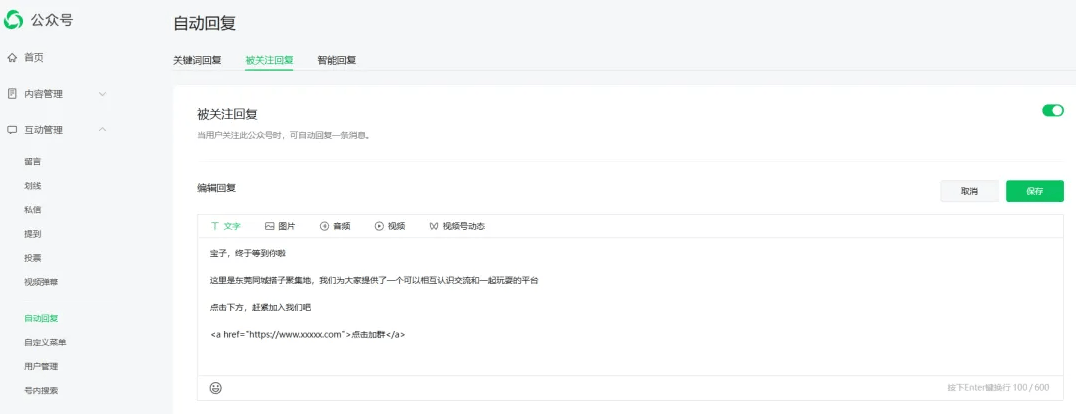Screen dimensions: 1076x414
Task: Select the 音频 audio reply type
Action: click(x=335, y=226)
